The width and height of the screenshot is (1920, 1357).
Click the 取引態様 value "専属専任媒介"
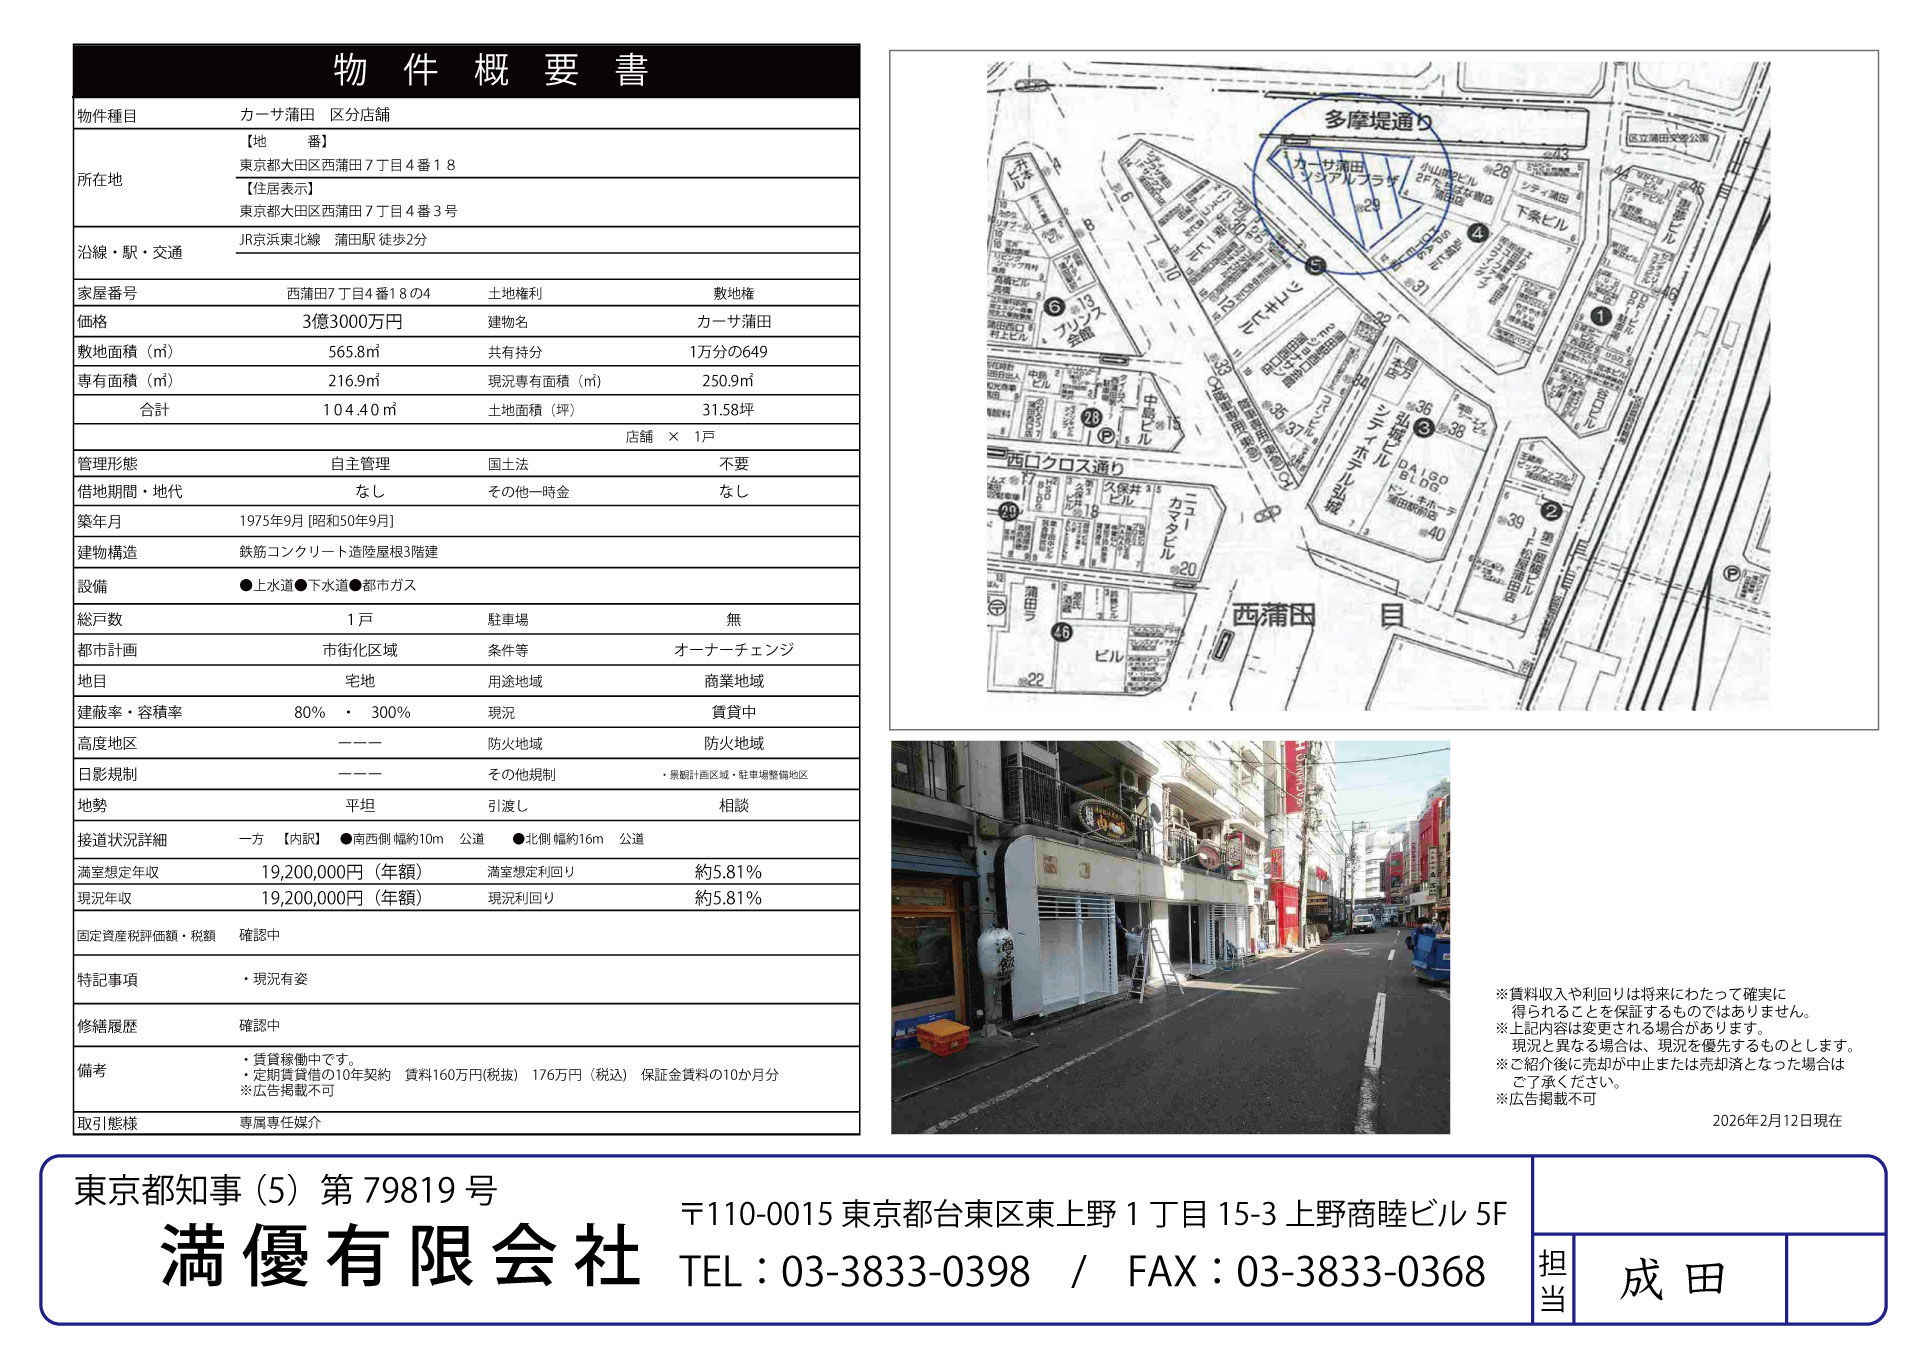(281, 1123)
